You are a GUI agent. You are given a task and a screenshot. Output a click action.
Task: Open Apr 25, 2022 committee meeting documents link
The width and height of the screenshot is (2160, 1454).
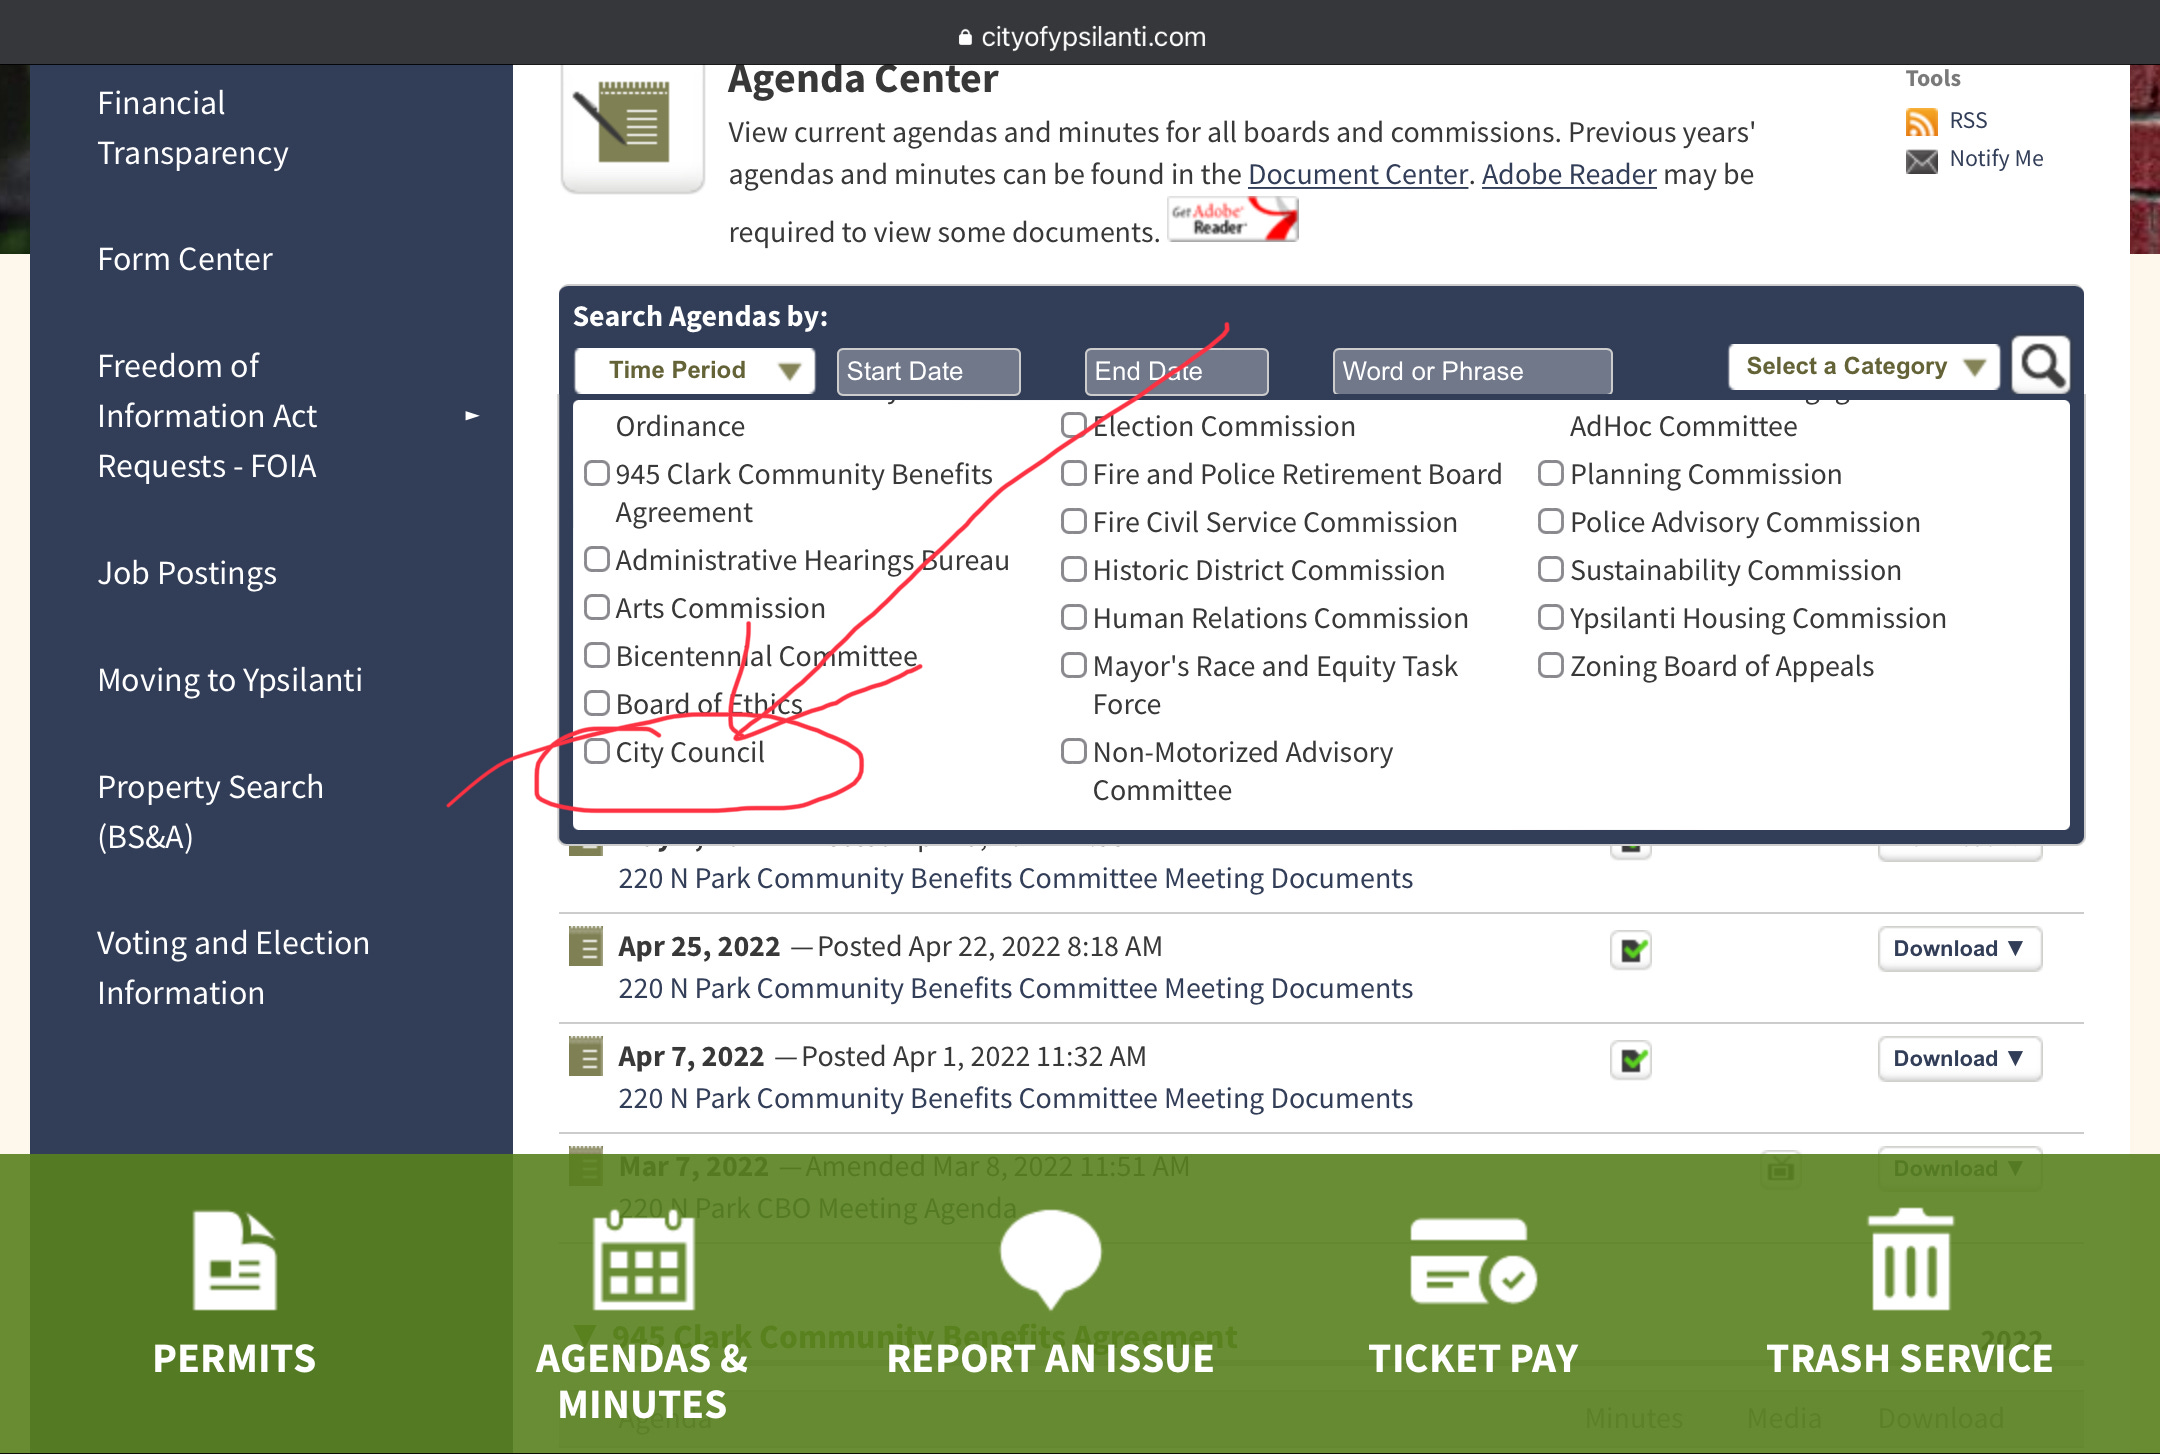pos(1015,988)
